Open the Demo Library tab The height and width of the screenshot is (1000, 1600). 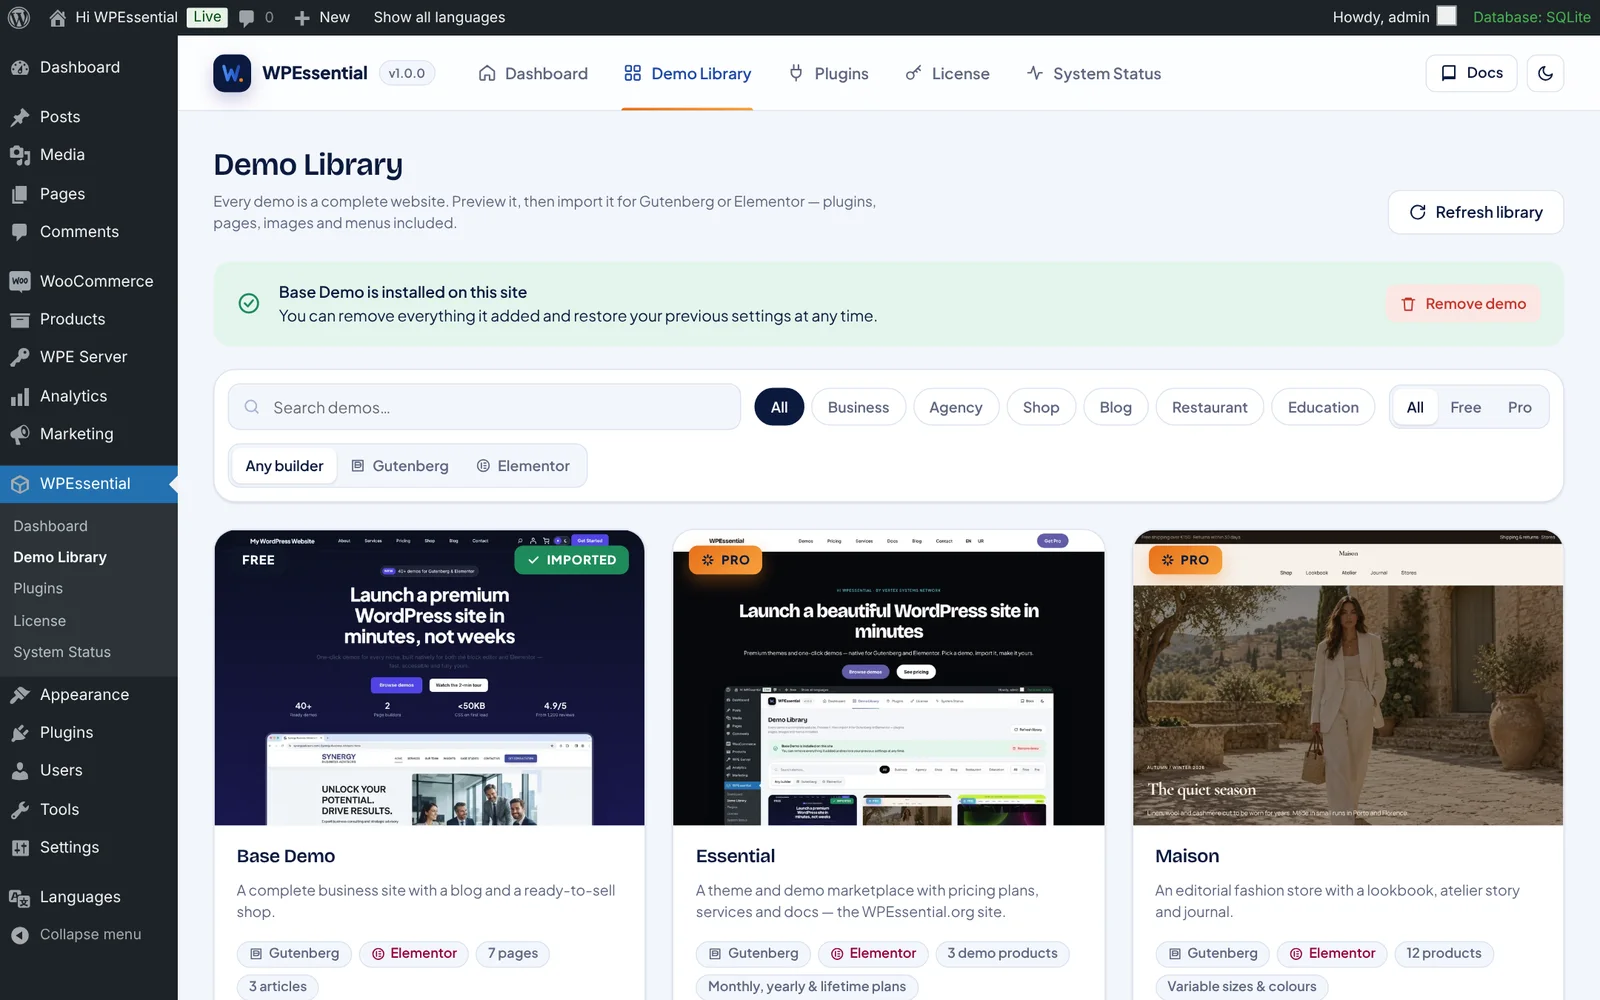click(x=687, y=73)
